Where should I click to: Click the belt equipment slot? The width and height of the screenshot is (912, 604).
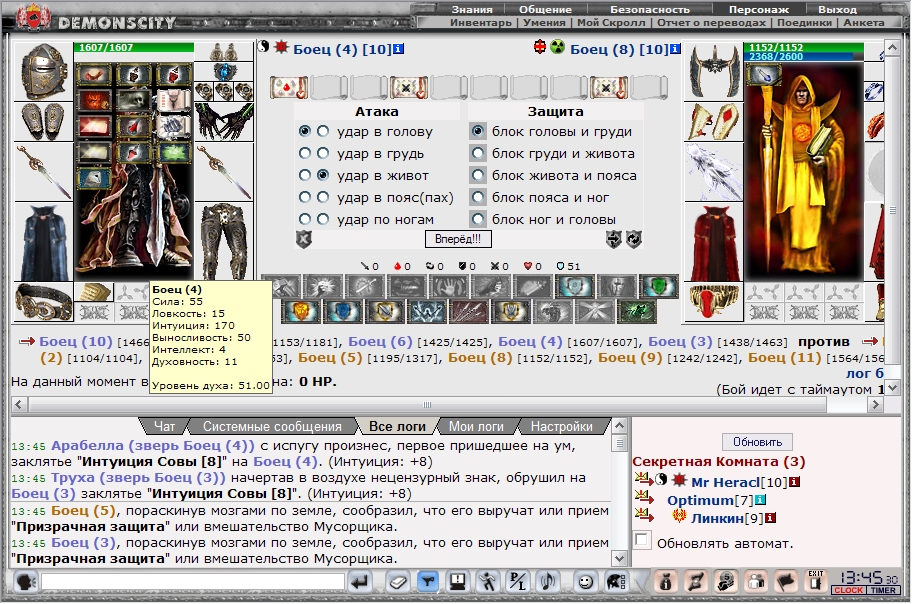tap(44, 301)
